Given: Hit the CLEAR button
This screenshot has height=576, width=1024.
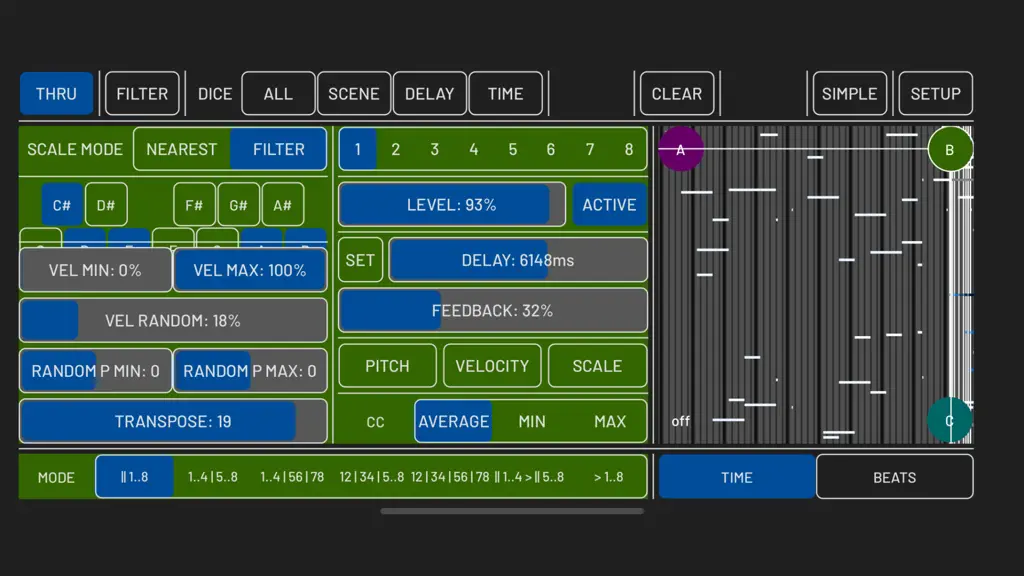Looking at the screenshot, I should click(x=677, y=93).
